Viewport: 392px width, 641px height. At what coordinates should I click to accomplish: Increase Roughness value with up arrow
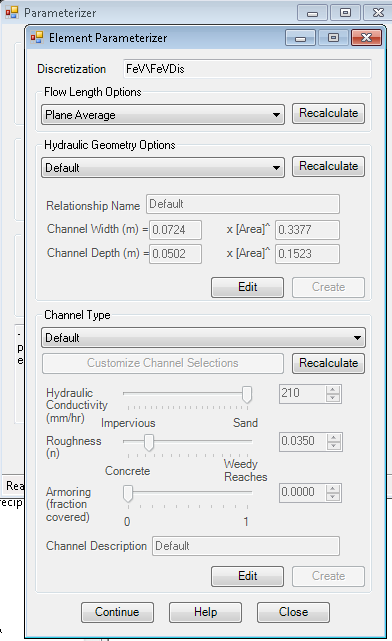[x=334, y=438]
